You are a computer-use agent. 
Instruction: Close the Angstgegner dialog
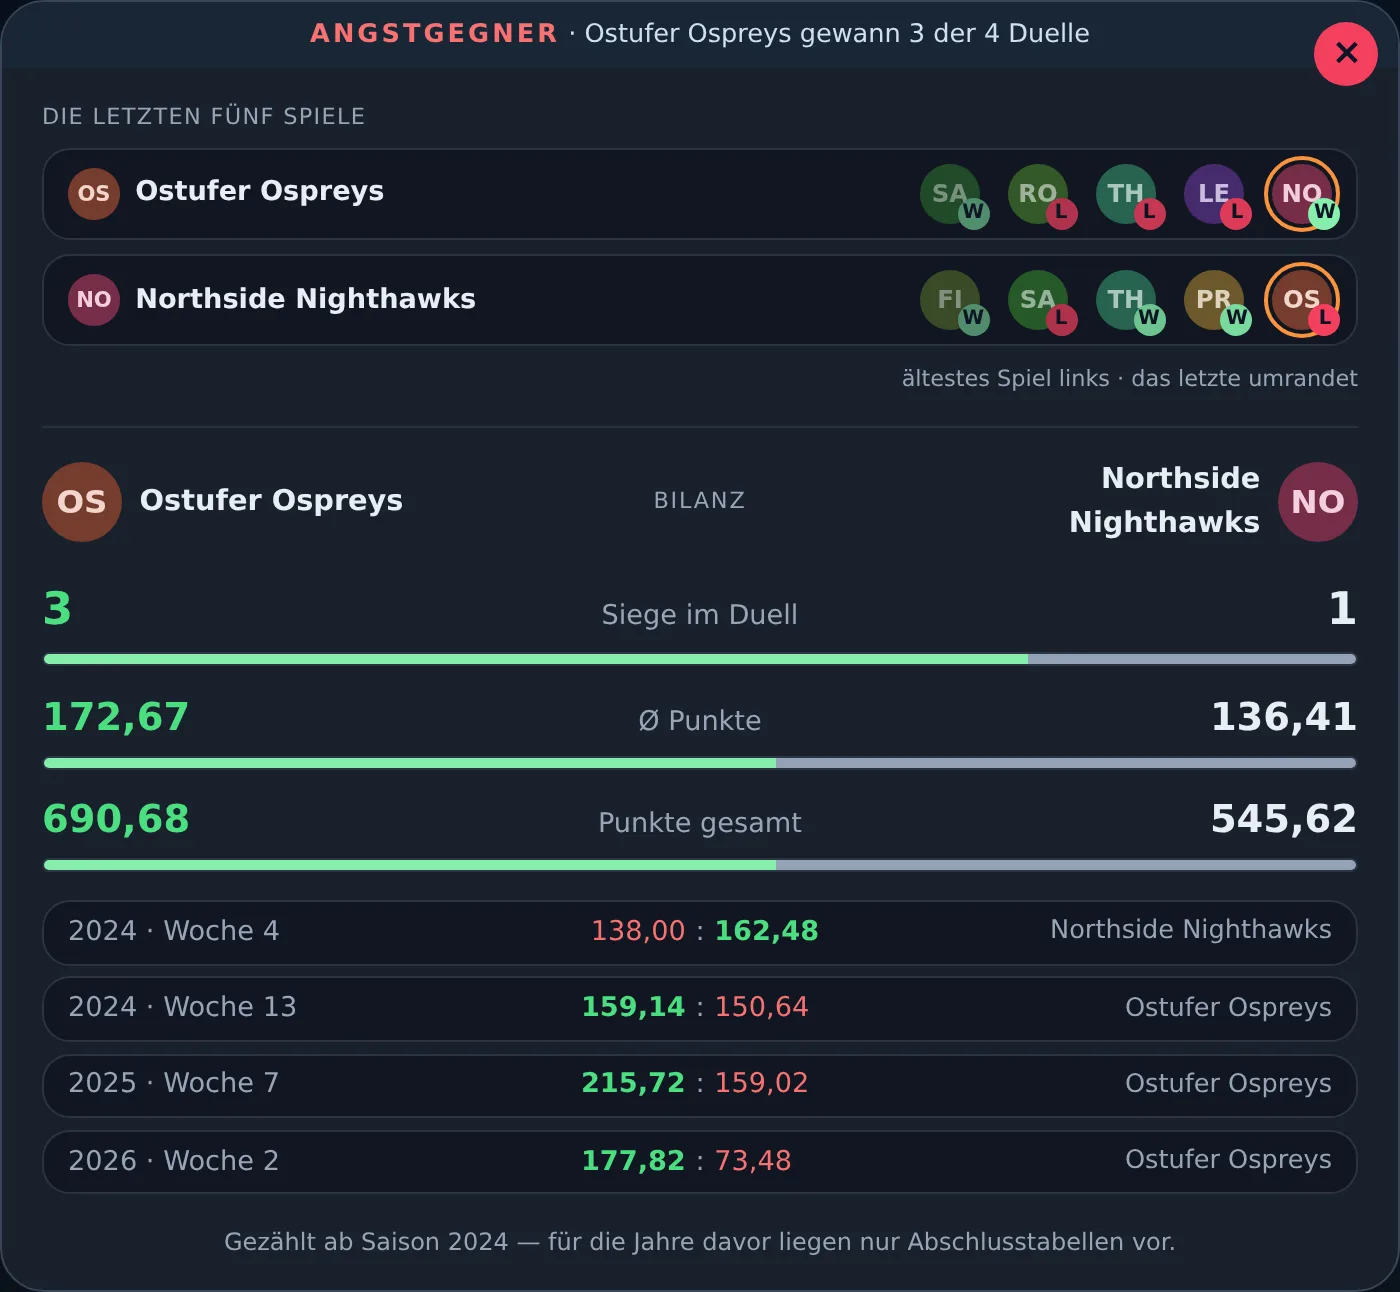[1346, 53]
